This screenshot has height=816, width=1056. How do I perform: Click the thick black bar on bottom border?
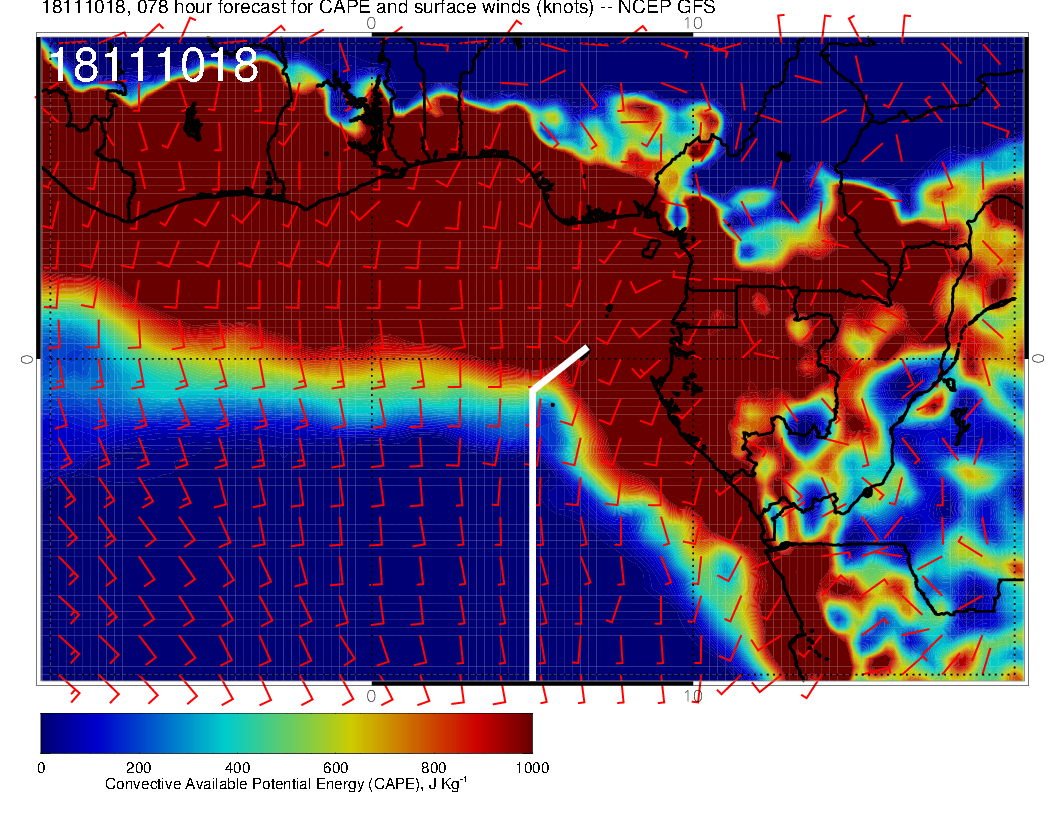(532, 683)
